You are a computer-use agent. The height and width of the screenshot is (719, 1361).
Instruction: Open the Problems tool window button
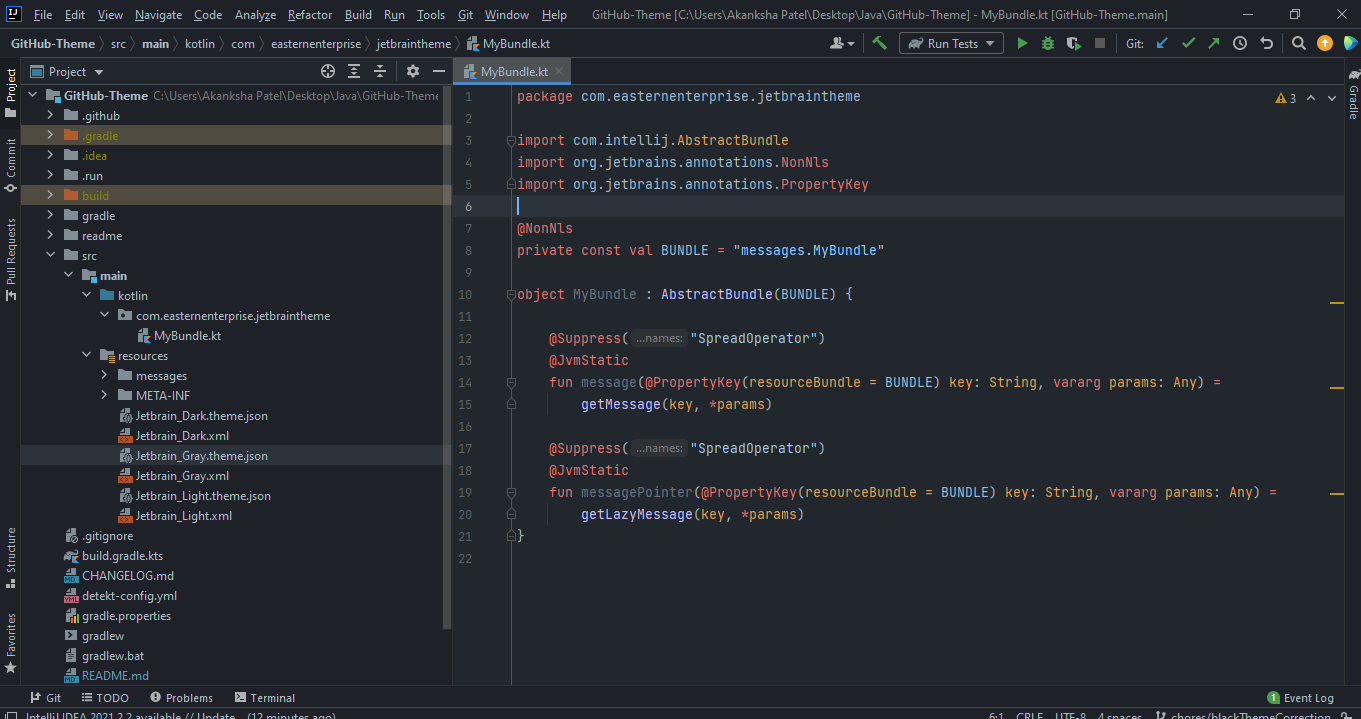pos(181,698)
